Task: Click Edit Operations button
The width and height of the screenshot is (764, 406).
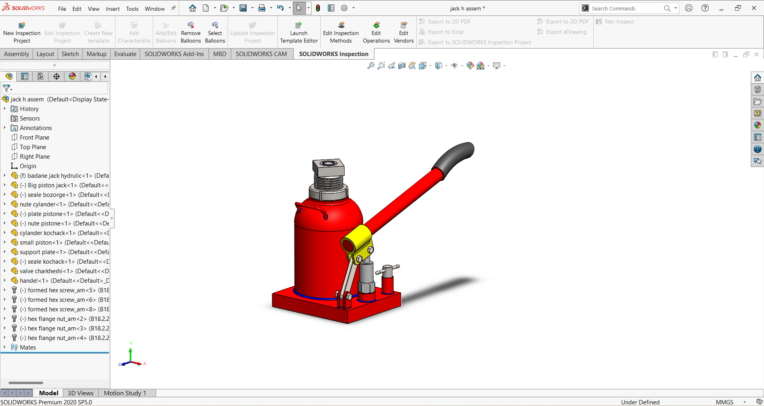Action: click(376, 33)
